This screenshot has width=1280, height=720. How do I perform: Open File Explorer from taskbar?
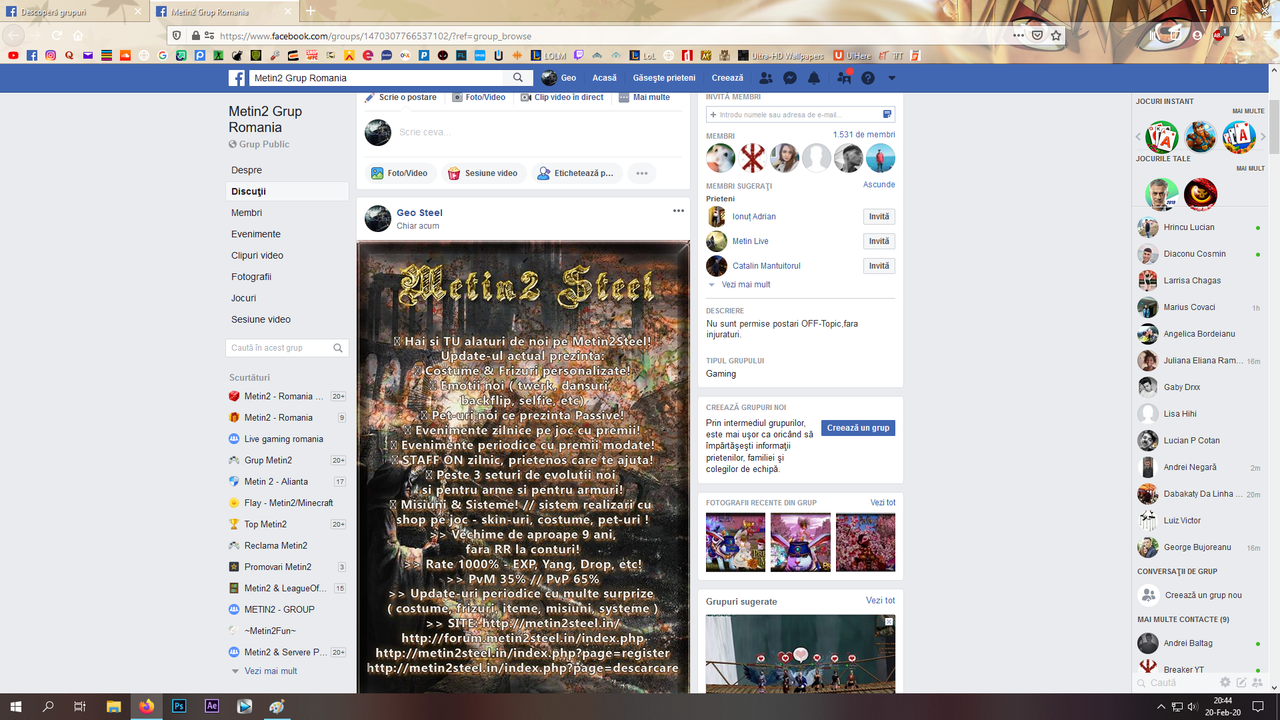pos(114,706)
